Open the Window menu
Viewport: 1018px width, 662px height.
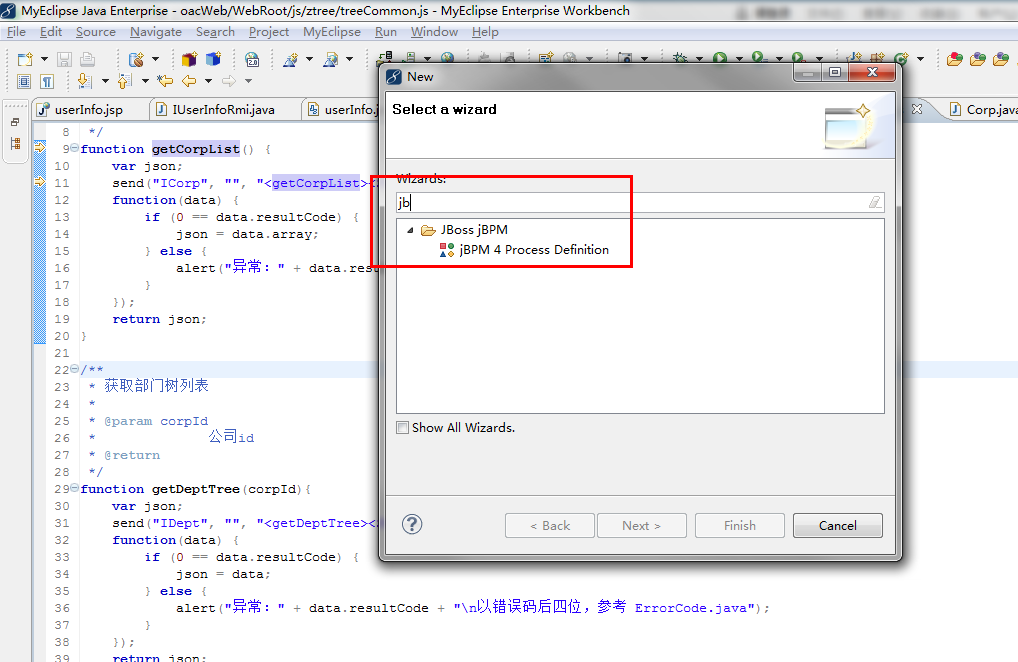(434, 32)
